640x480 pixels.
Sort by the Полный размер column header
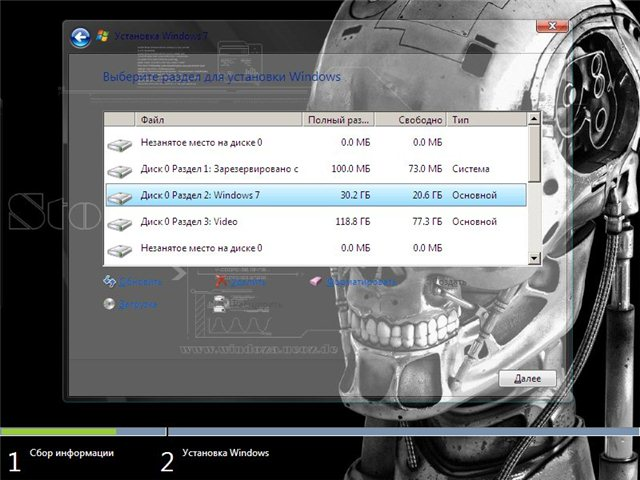(x=340, y=119)
